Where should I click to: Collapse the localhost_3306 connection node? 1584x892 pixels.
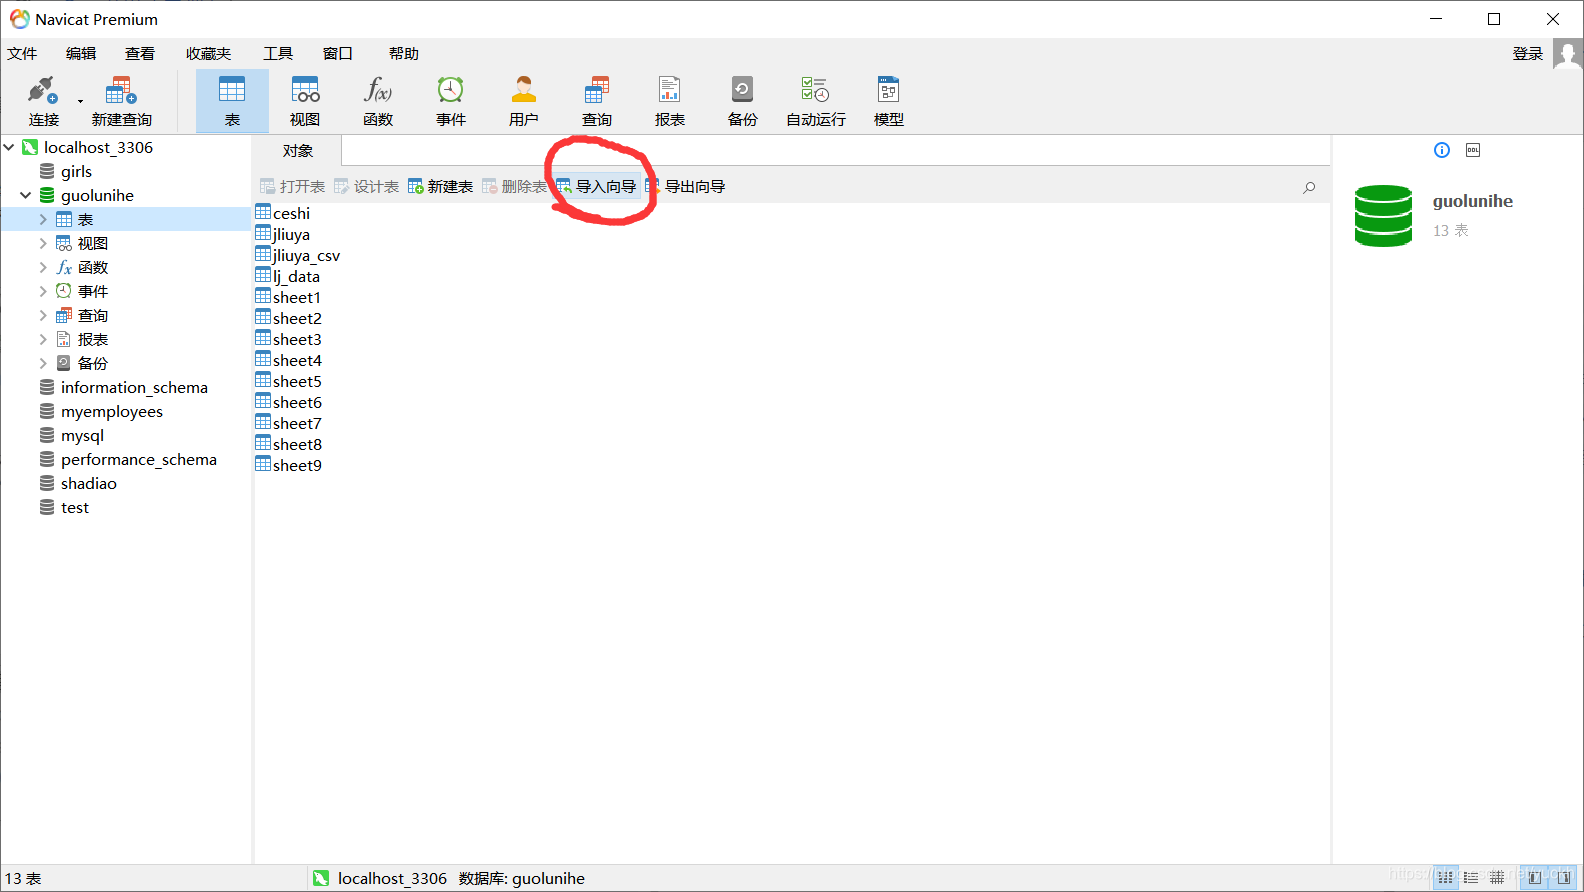(9, 147)
